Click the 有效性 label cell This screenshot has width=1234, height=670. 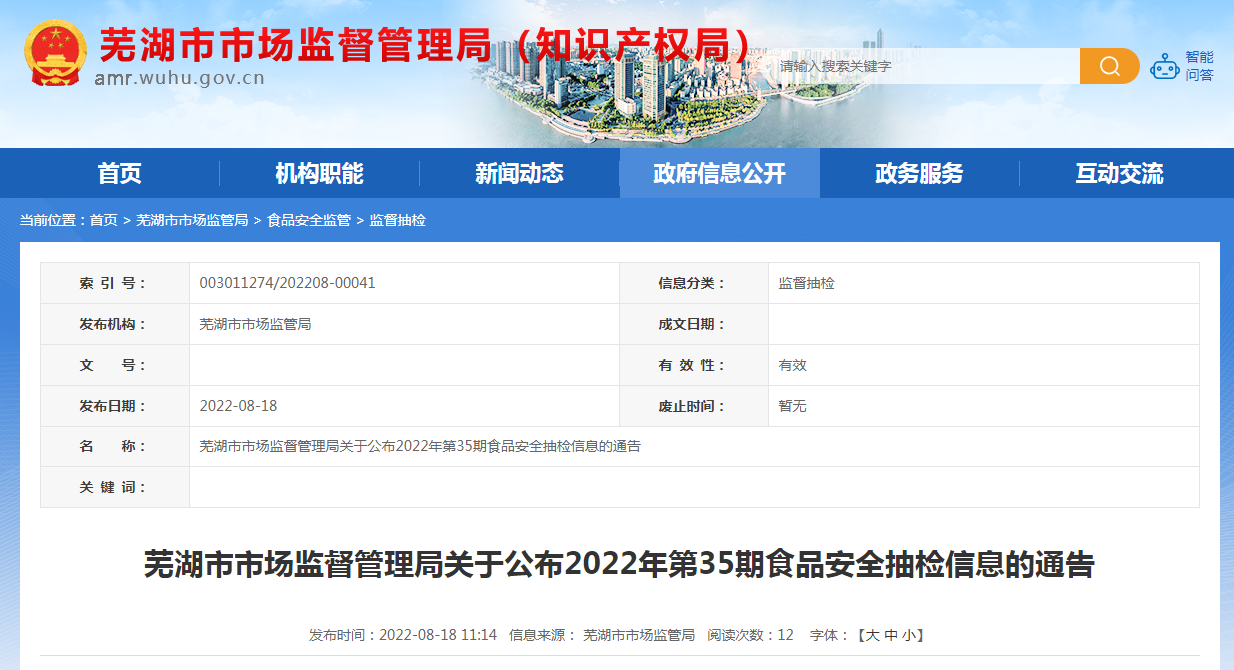pyautogui.click(x=694, y=365)
